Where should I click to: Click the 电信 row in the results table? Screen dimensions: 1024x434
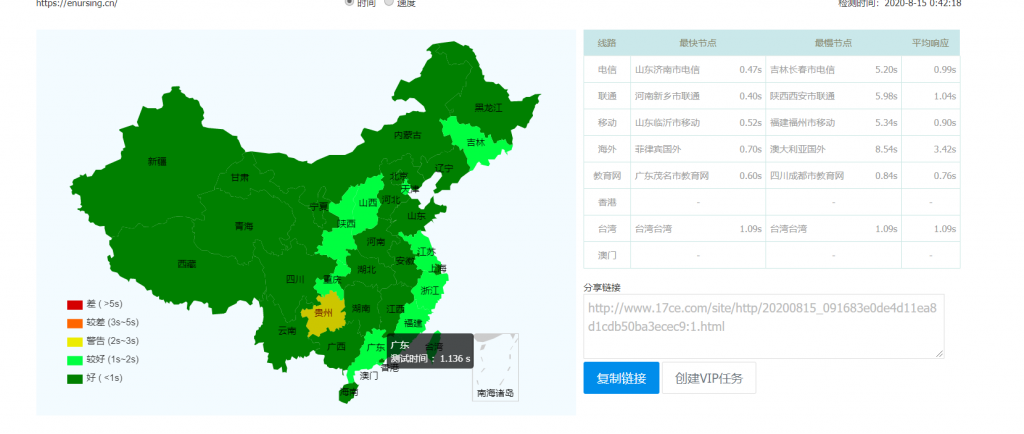pos(607,70)
